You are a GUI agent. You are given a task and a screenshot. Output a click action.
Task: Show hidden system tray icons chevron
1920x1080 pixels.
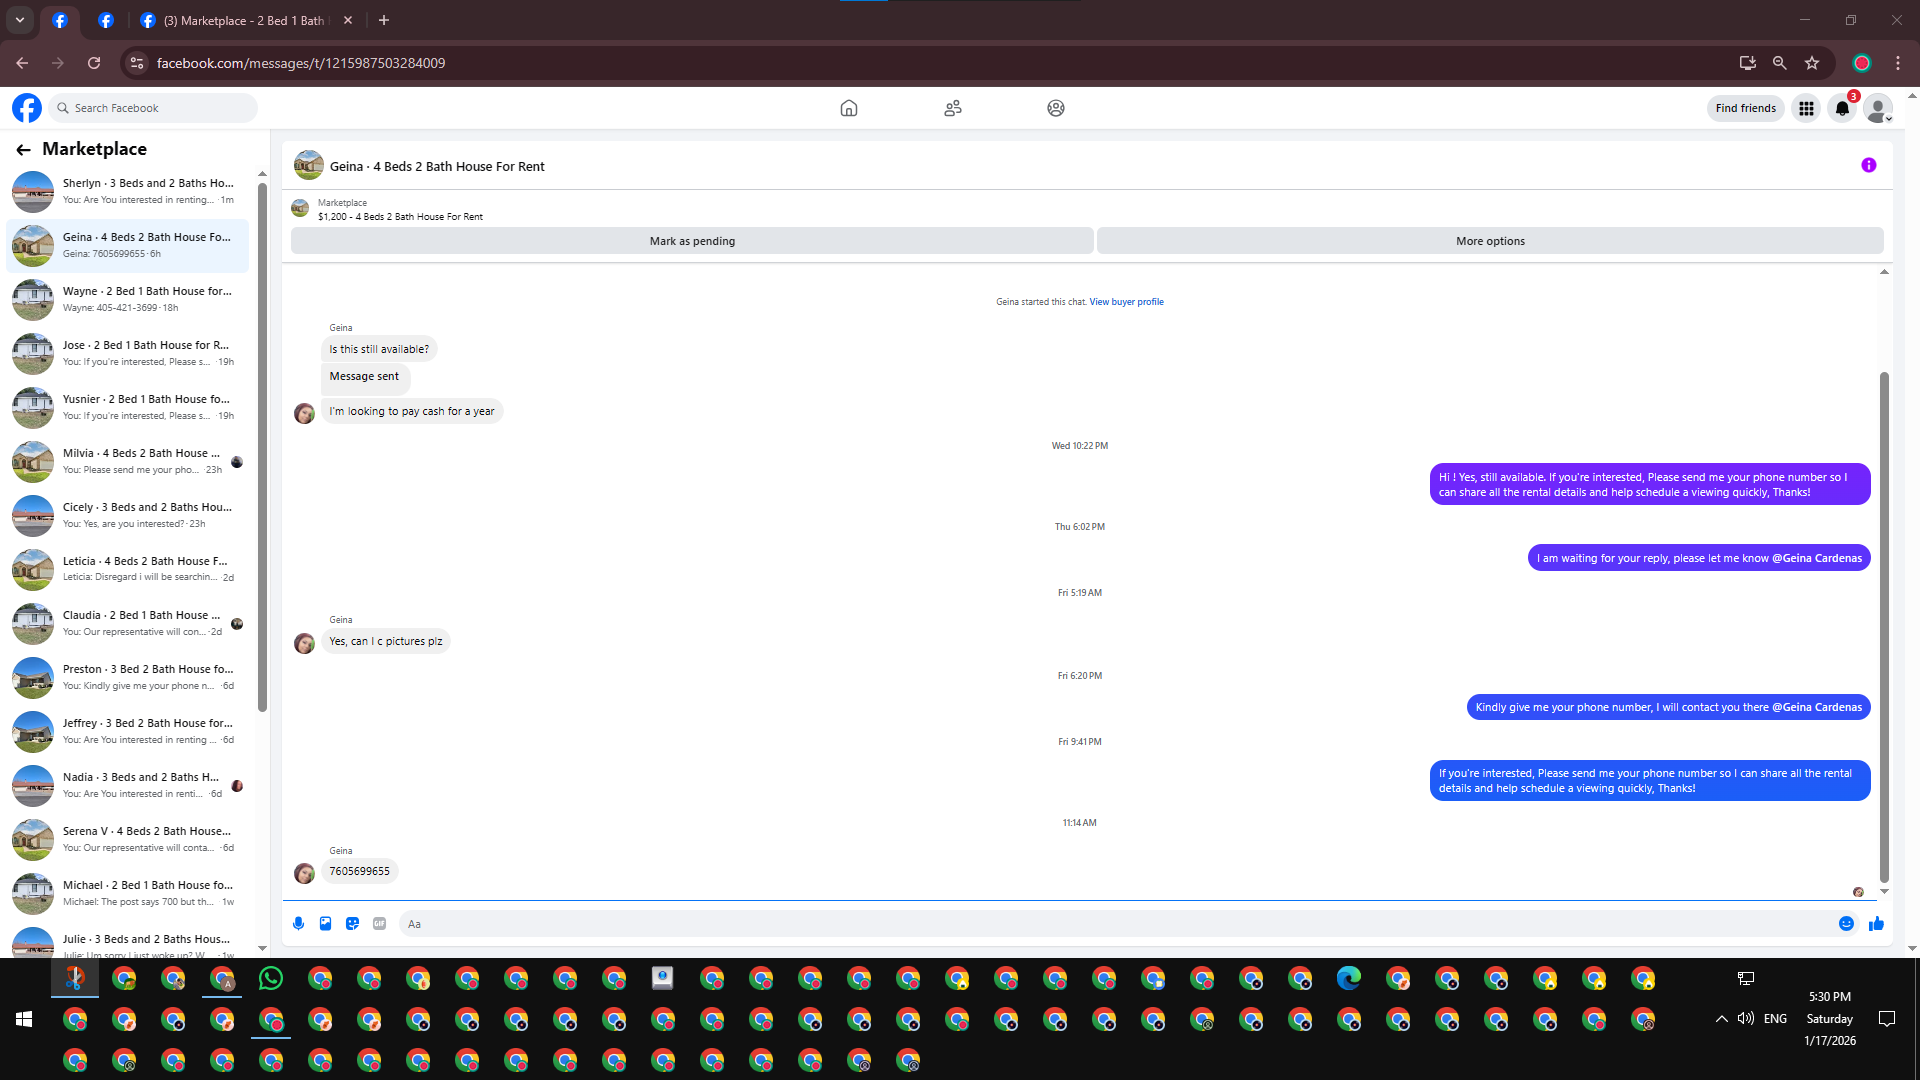click(x=1721, y=1019)
